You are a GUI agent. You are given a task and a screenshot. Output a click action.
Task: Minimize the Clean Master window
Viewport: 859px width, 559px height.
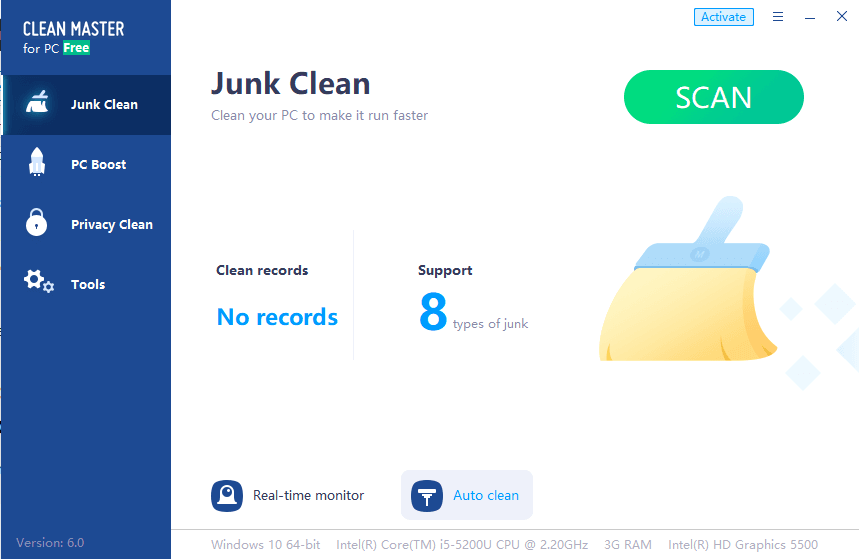810,17
